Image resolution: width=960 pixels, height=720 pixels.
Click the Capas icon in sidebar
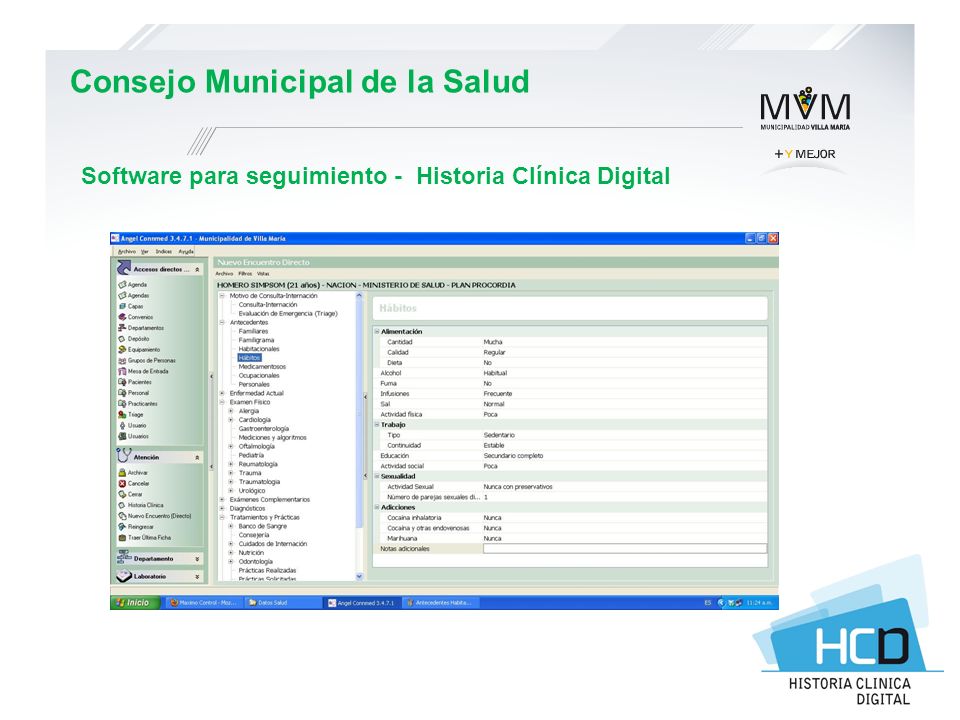click(x=122, y=306)
